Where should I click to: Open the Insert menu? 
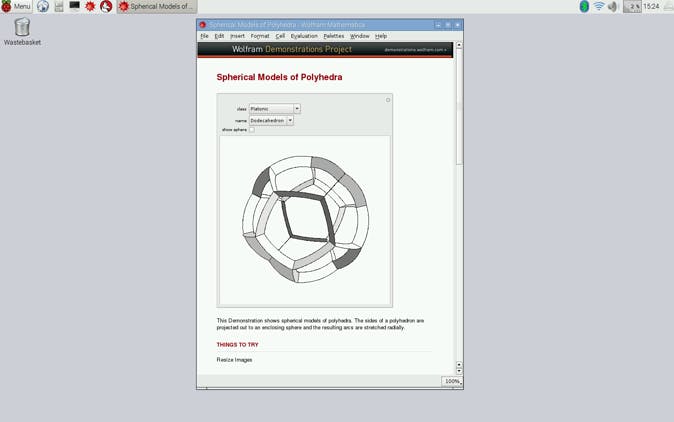[x=237, y=36]
